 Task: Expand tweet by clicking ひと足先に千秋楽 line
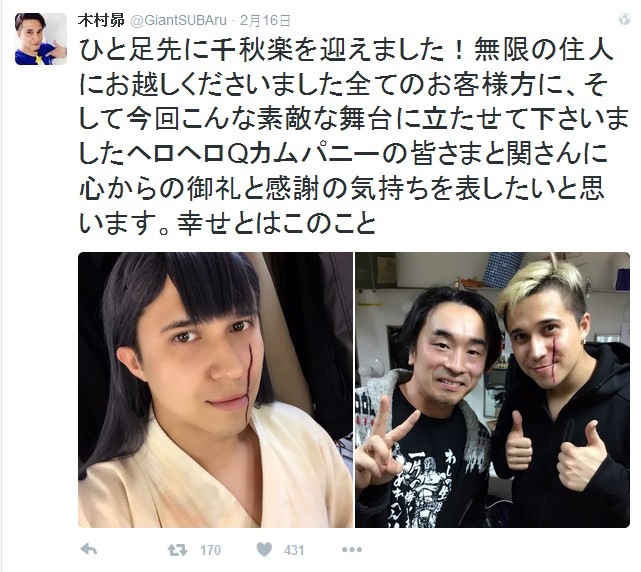(345, 51)
